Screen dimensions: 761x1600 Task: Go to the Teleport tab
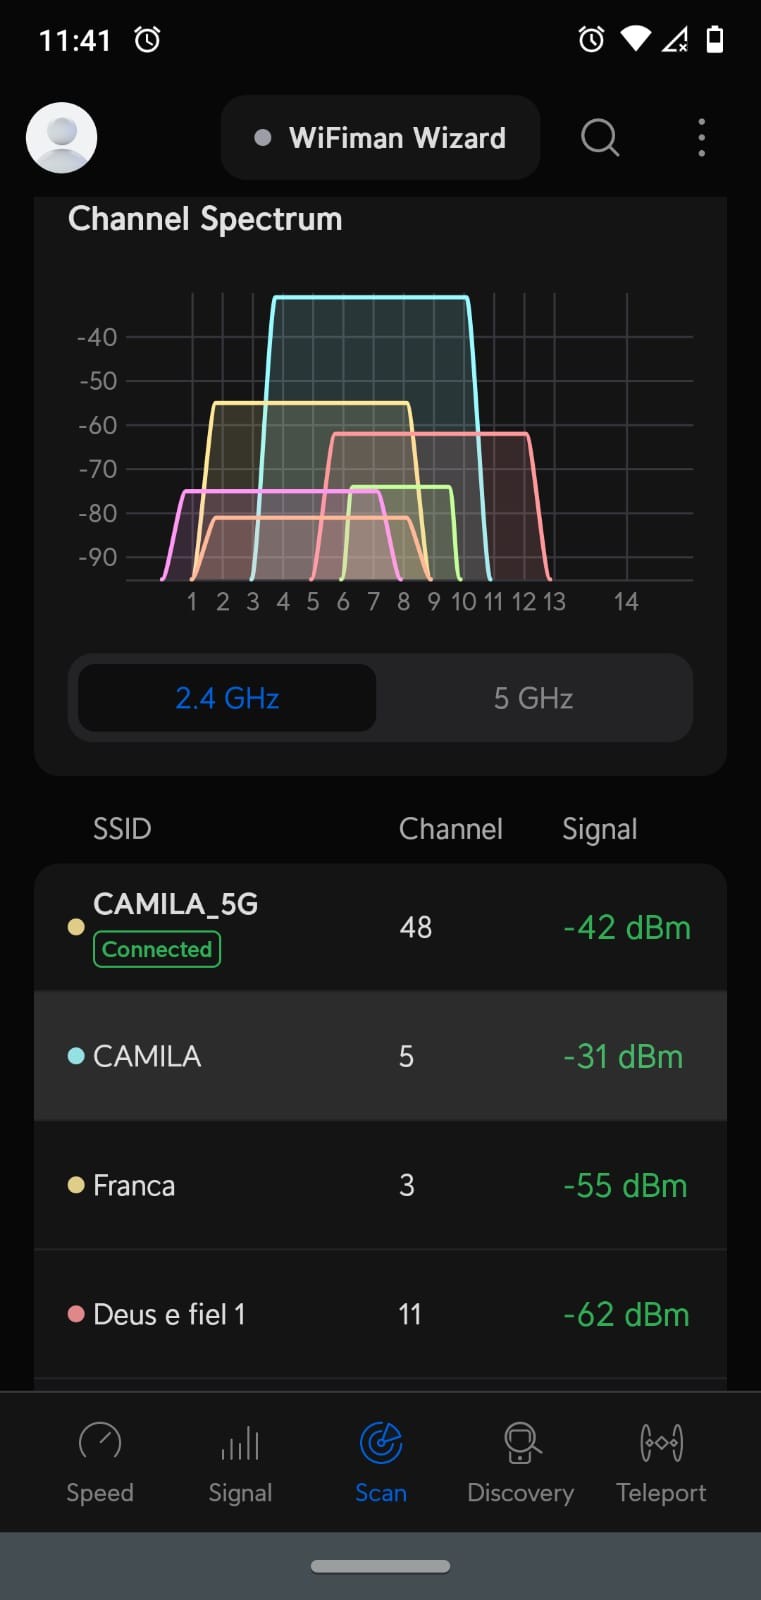coord(661,1442)
